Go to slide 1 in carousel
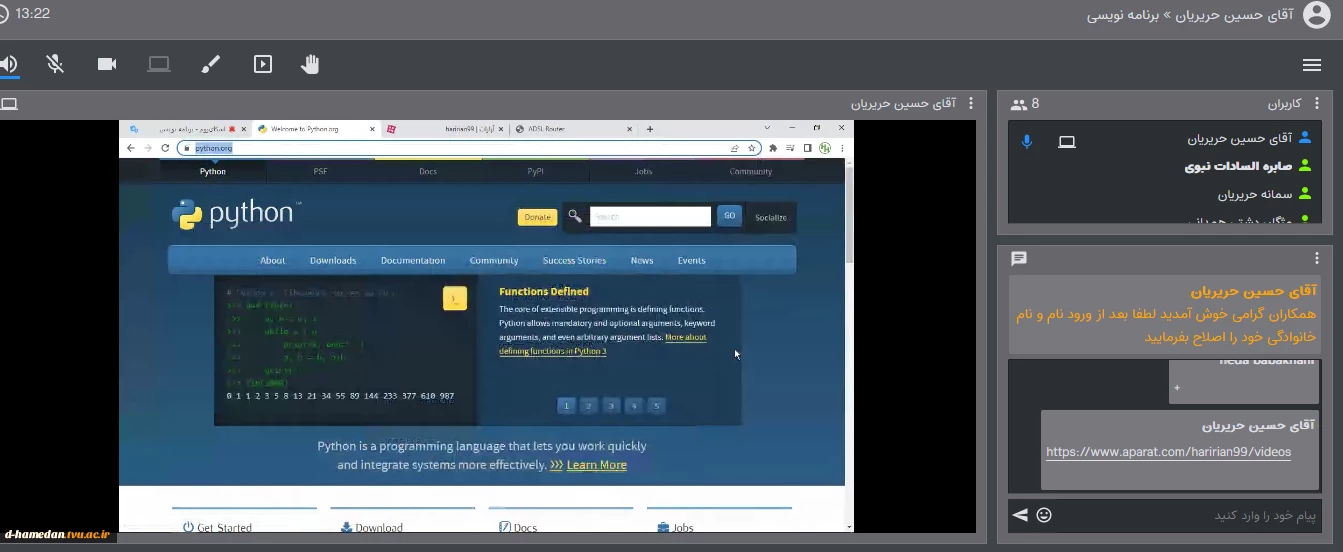 coord(566,405)
